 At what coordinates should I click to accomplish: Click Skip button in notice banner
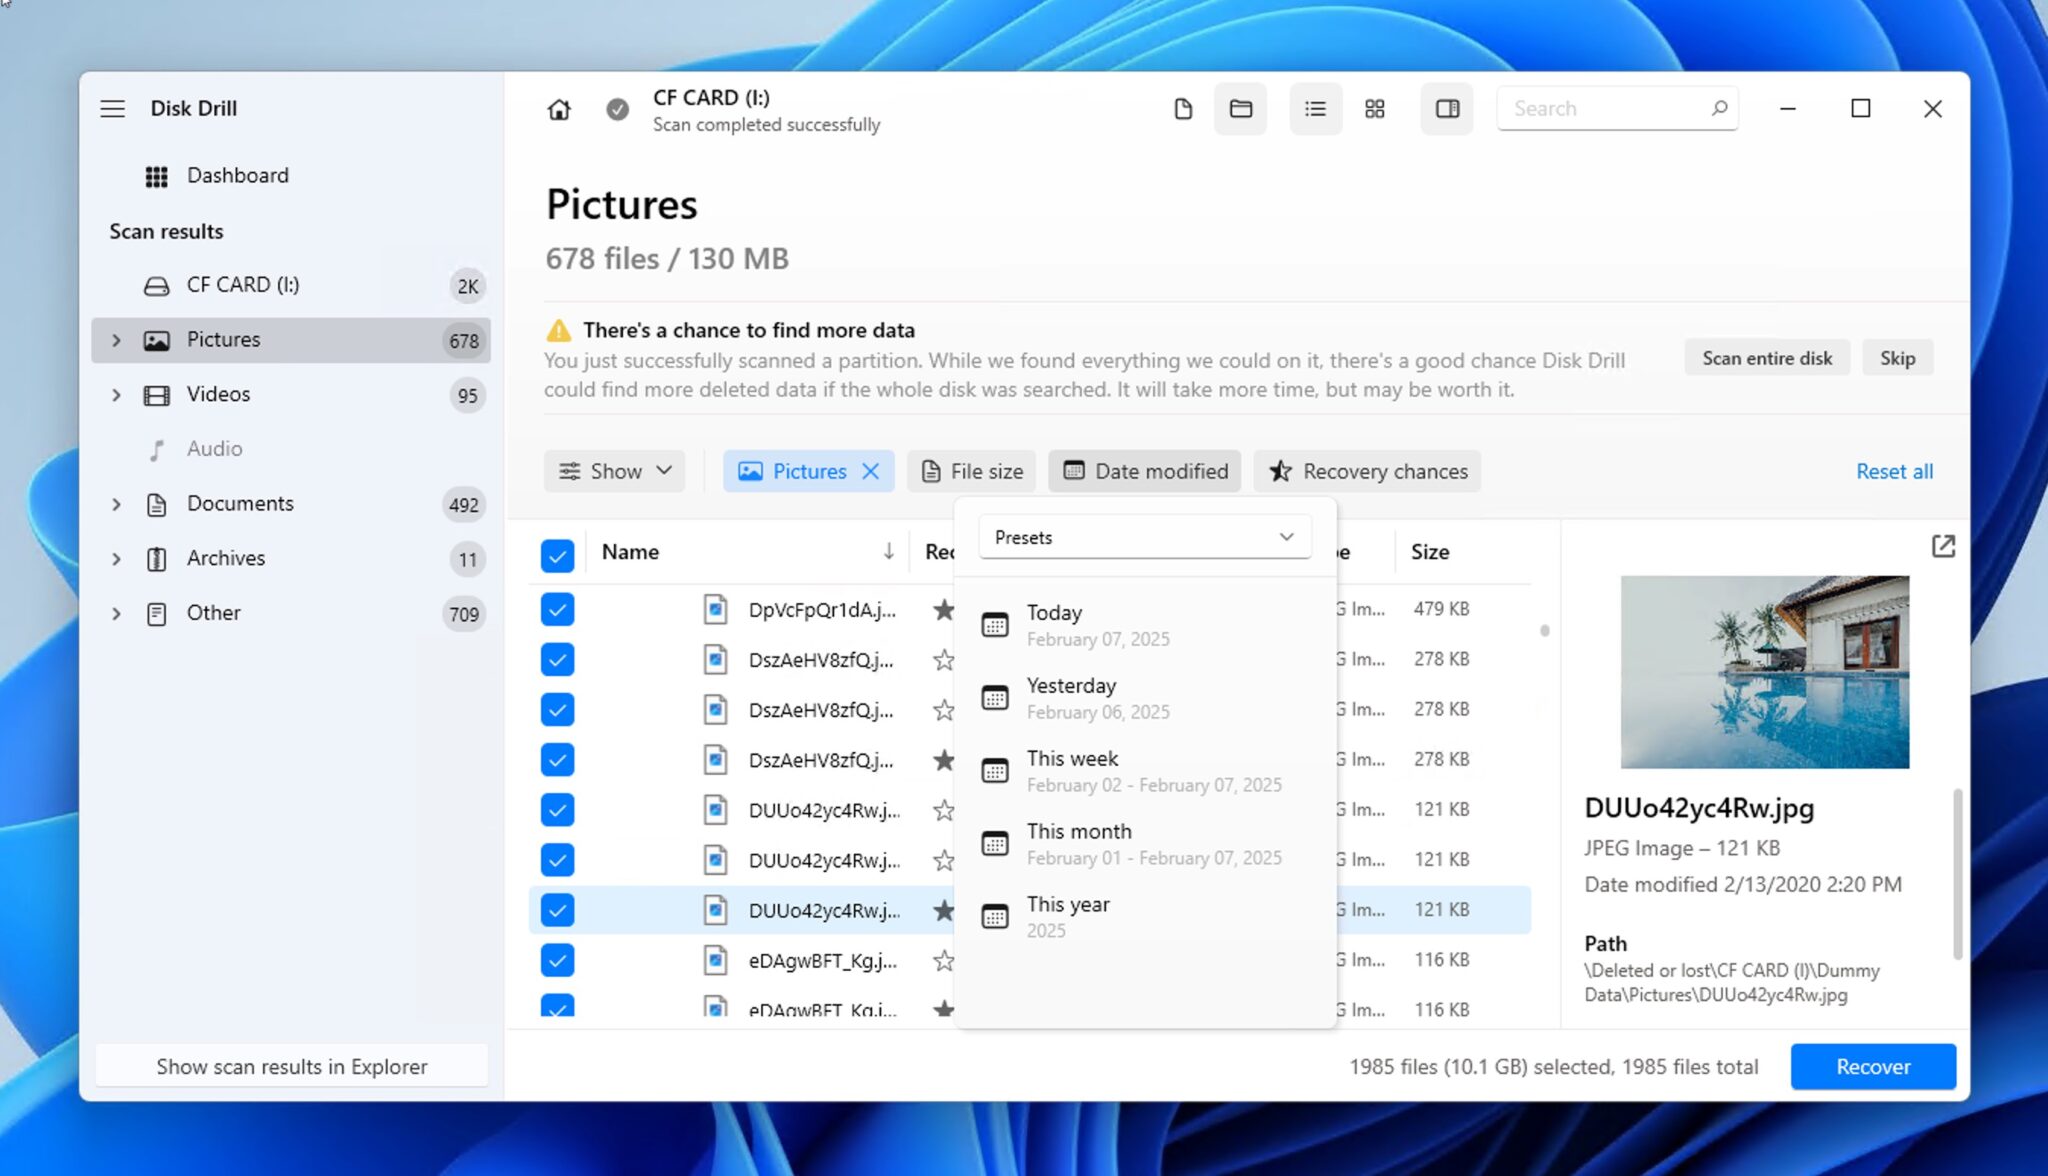1897,358
